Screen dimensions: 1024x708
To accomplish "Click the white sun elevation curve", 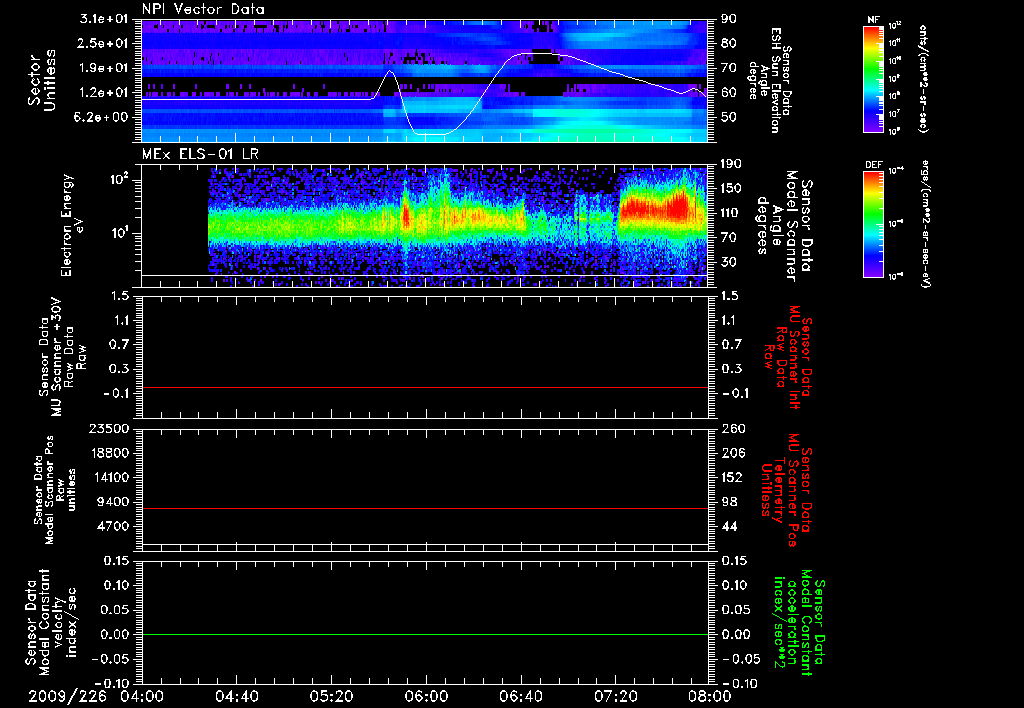I will [431, 134].
